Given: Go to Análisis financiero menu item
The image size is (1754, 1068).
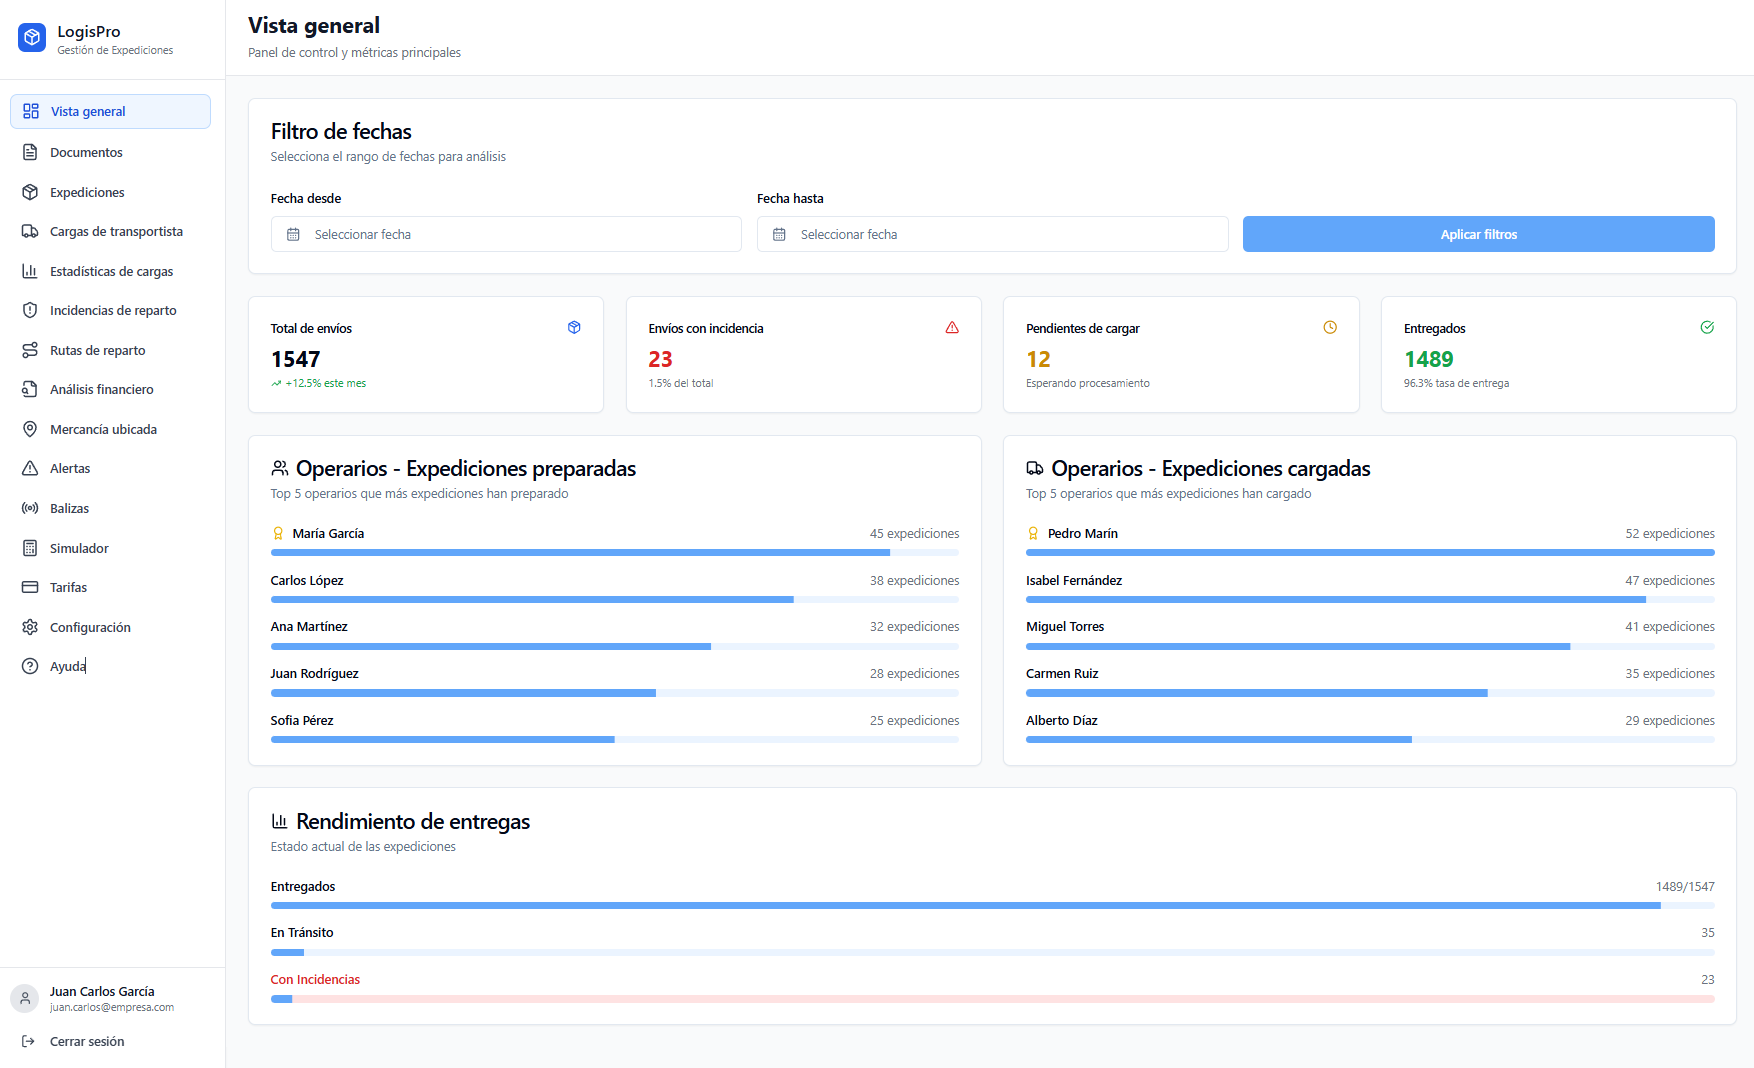Looking at the screenshot, I should (102, 389).
